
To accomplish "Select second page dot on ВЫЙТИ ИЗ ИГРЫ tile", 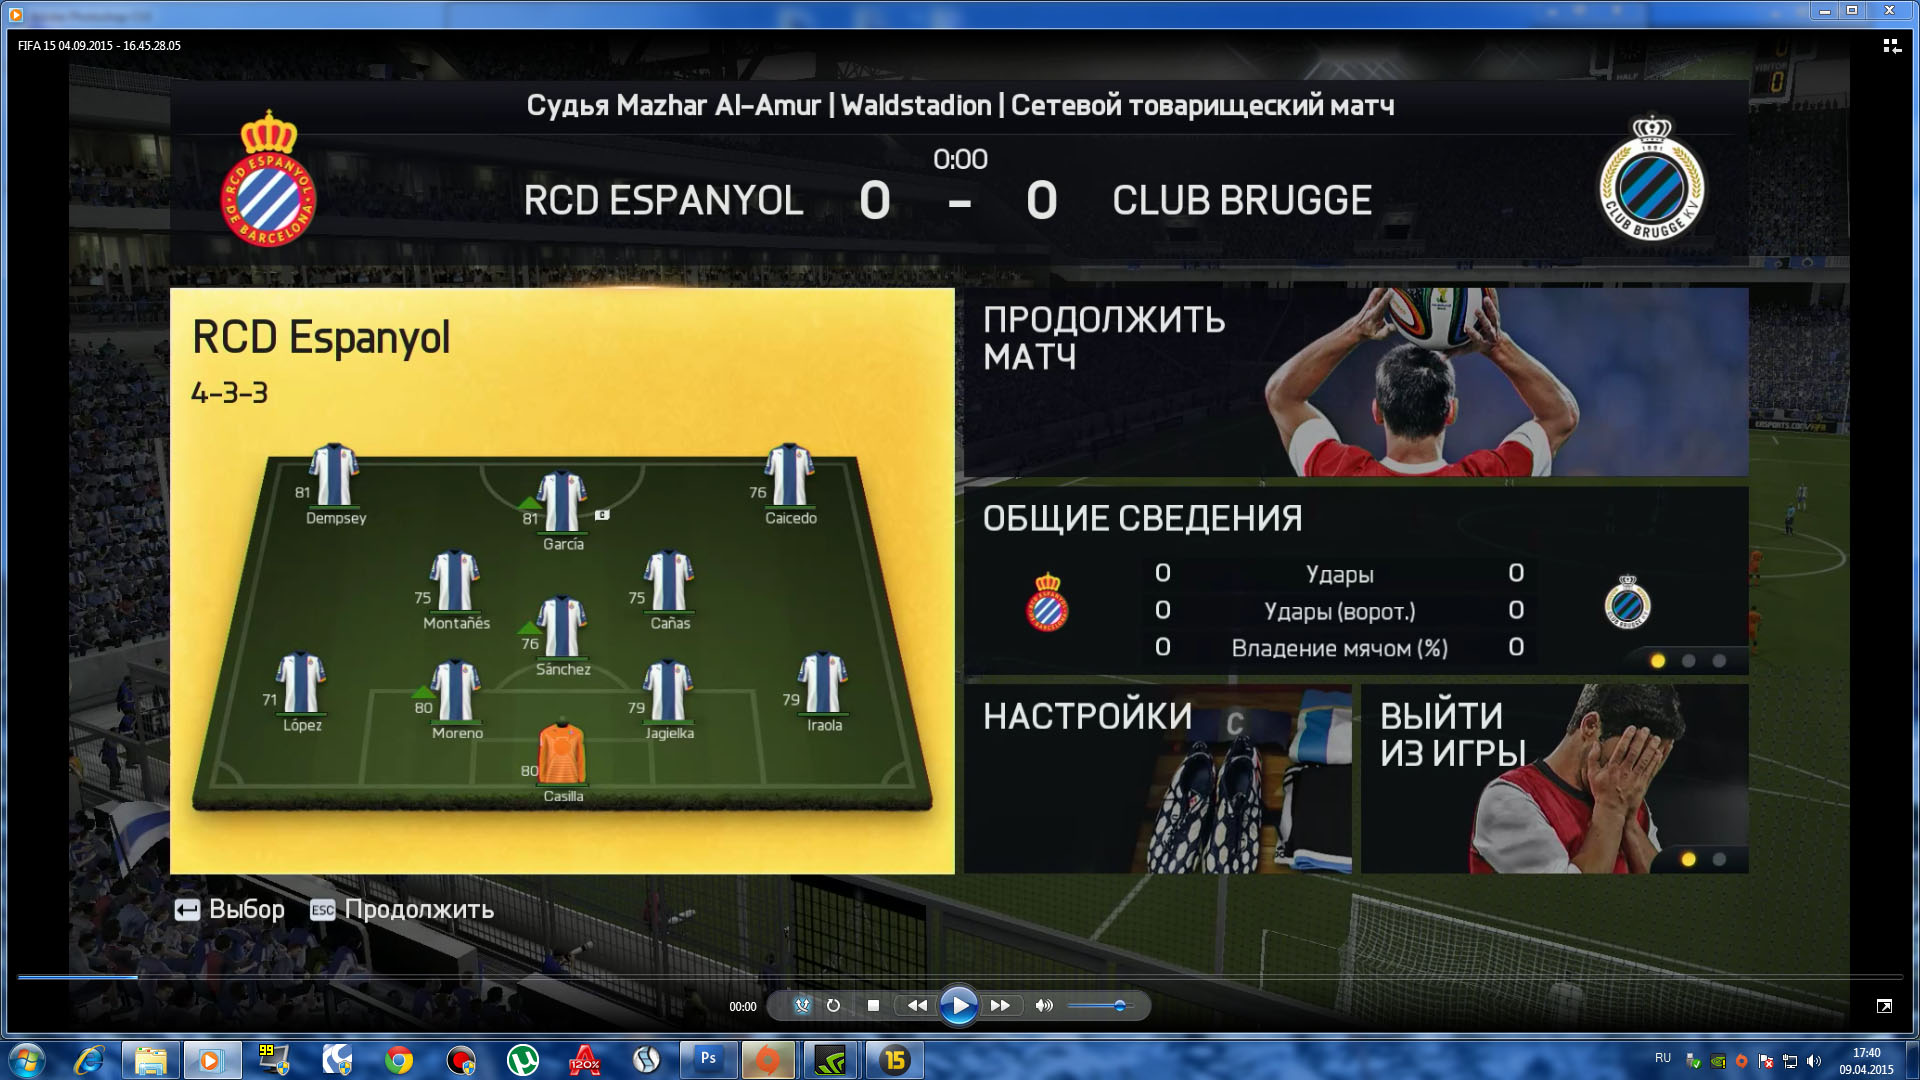I will 1719,859.
